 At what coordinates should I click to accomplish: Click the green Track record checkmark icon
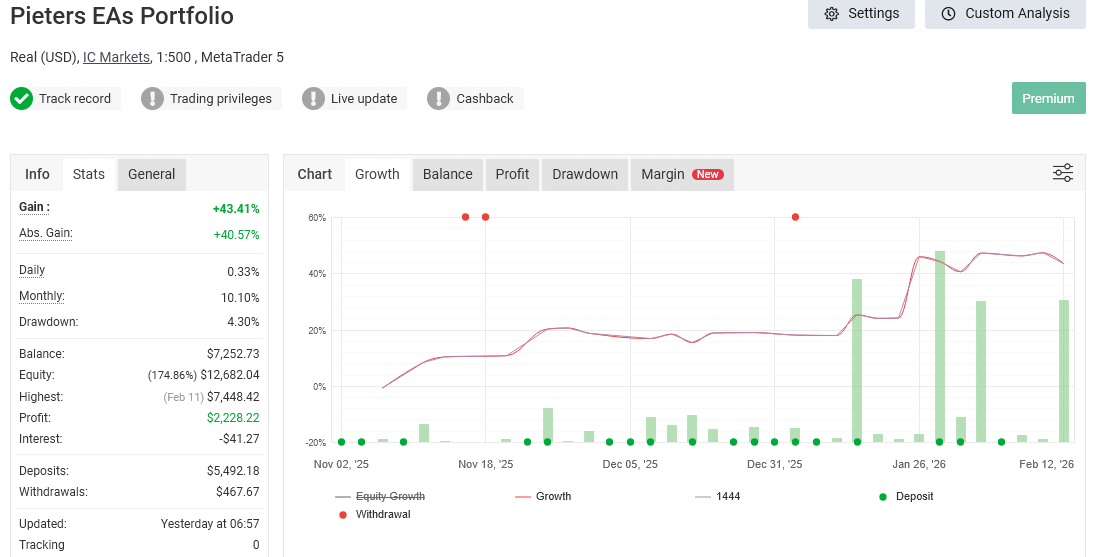click(22, 98)
